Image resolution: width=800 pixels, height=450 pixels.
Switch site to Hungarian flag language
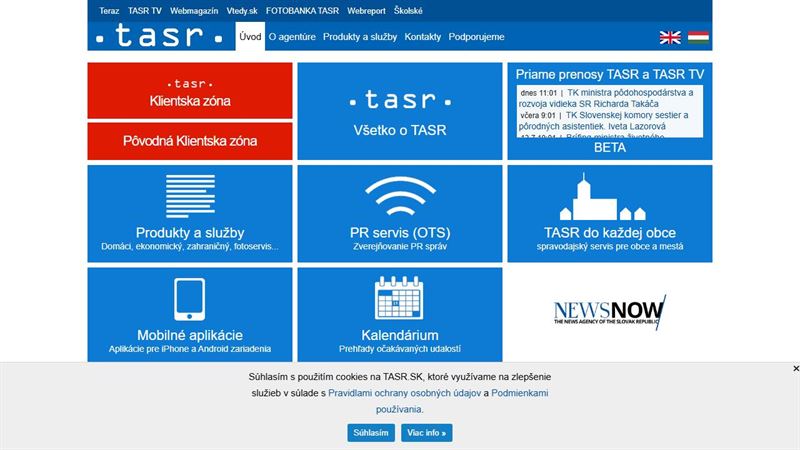coord(698,37)
